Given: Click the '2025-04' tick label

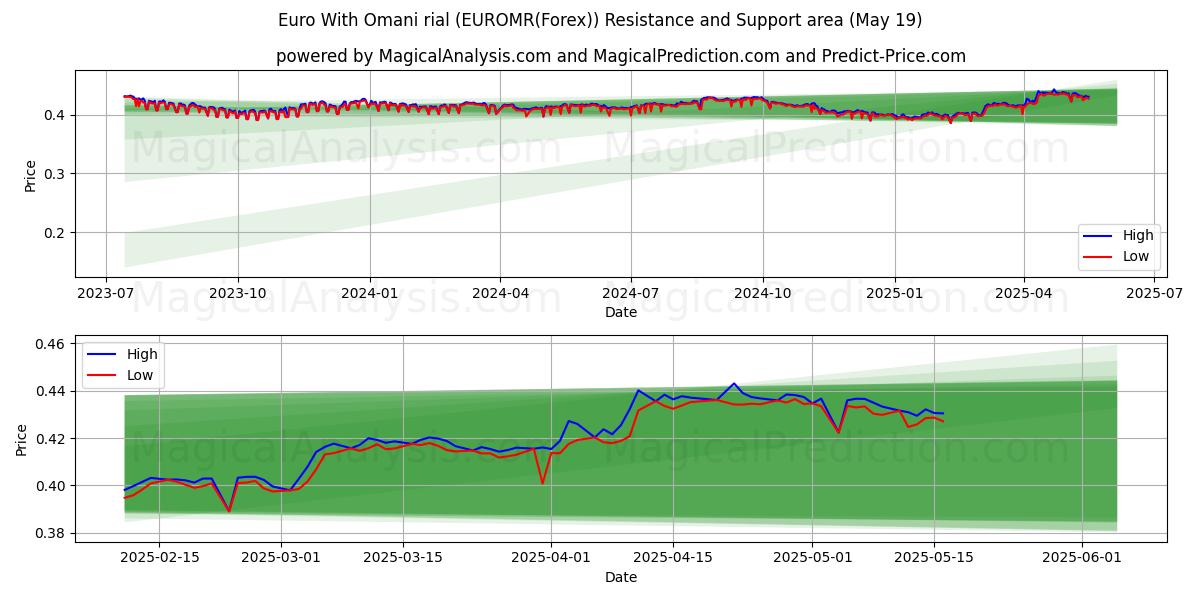Looking at the screenshot, I should tap(1024, 294).
